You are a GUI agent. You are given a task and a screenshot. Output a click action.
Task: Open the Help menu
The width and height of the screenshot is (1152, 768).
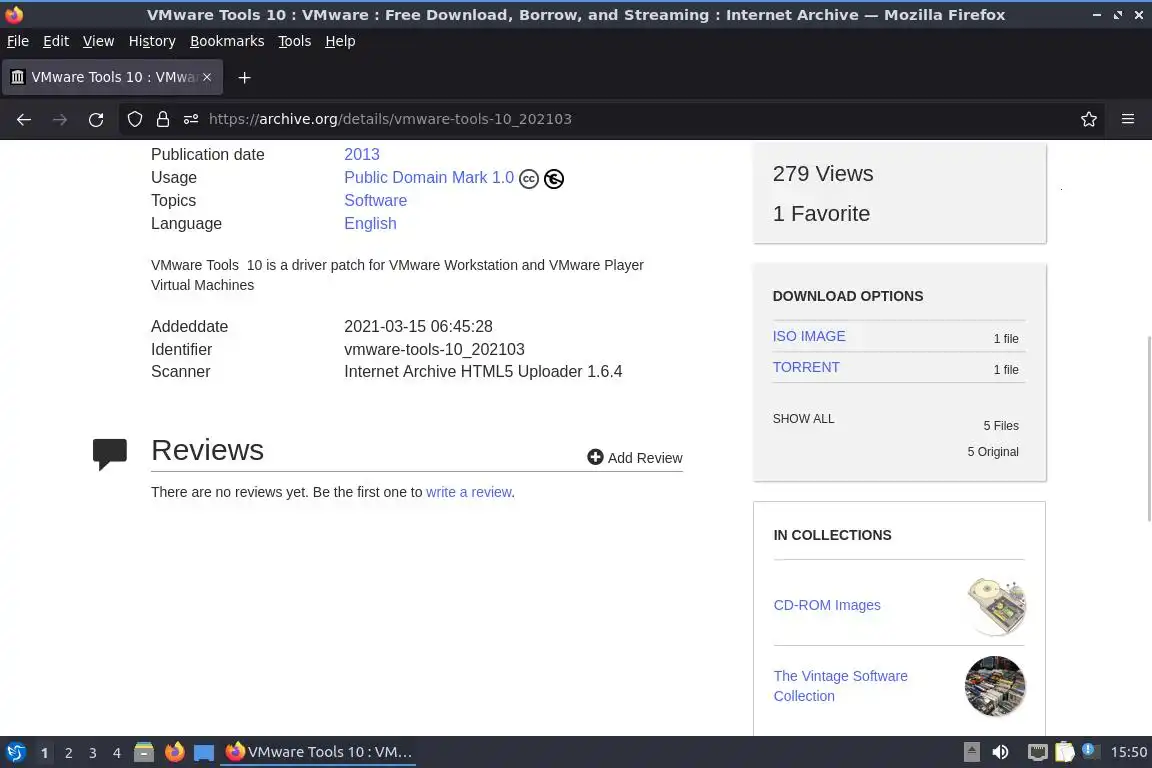pos(340,41)
